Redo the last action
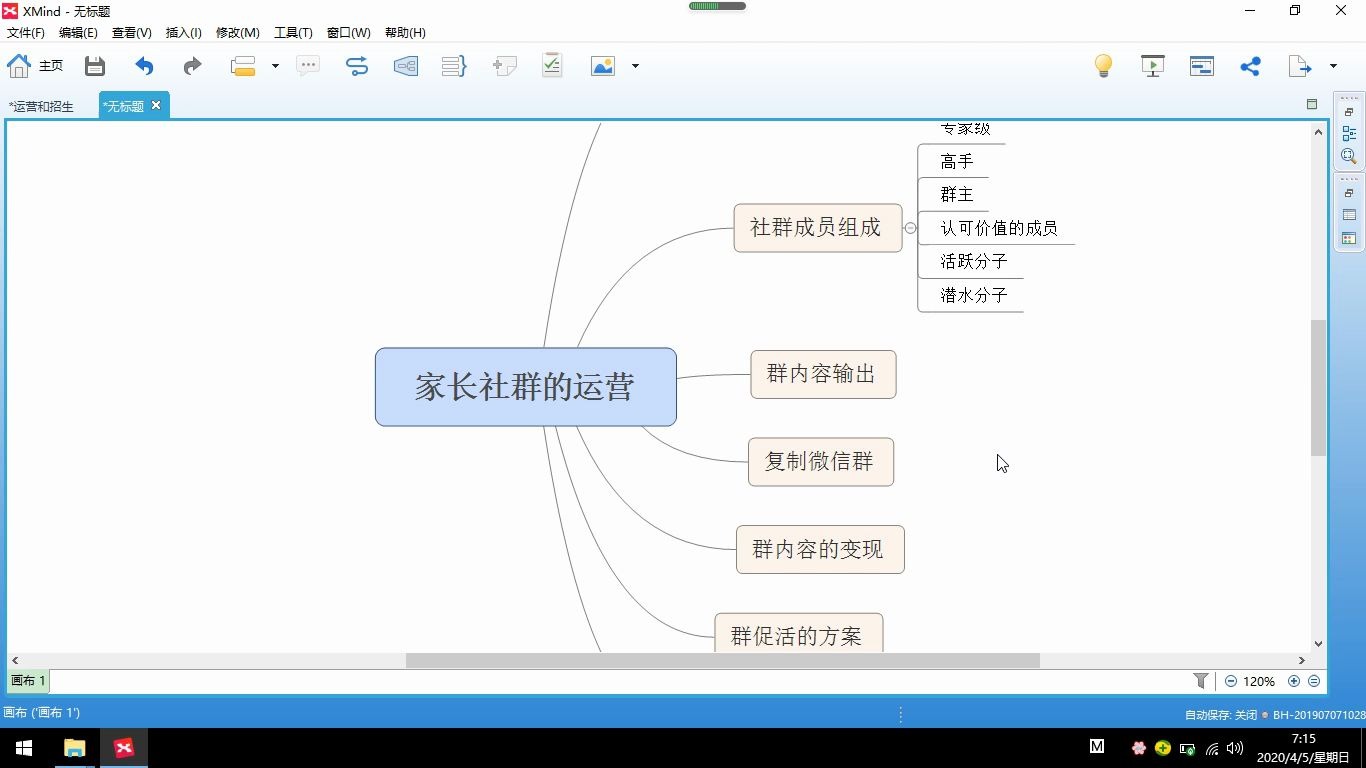Viewport: 1366px width, 768px height. 192,66
